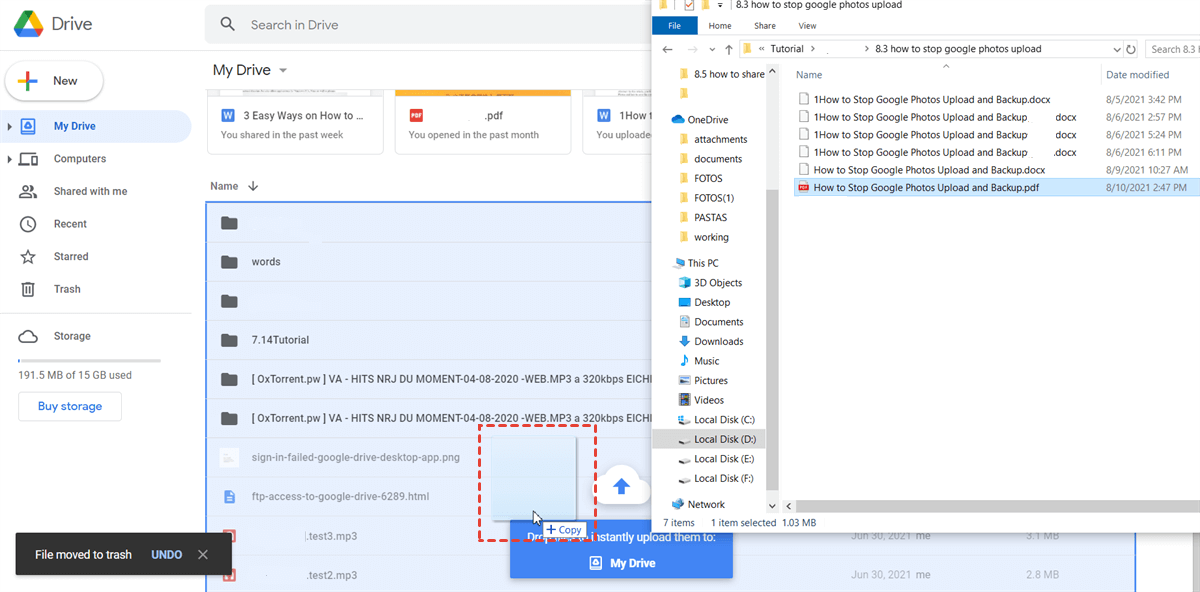Open the Recent files clock icon
The width and height of the screenshot is (1200, 592).
29,224
